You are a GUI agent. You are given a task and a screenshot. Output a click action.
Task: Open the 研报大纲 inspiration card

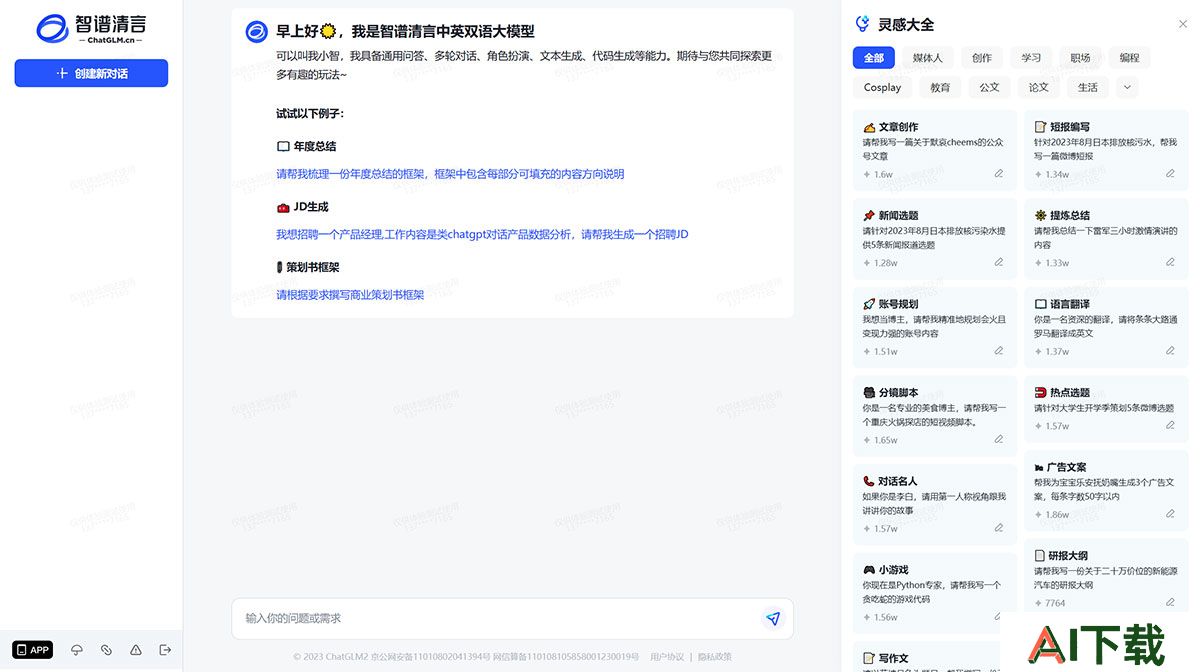(1105, 578)
